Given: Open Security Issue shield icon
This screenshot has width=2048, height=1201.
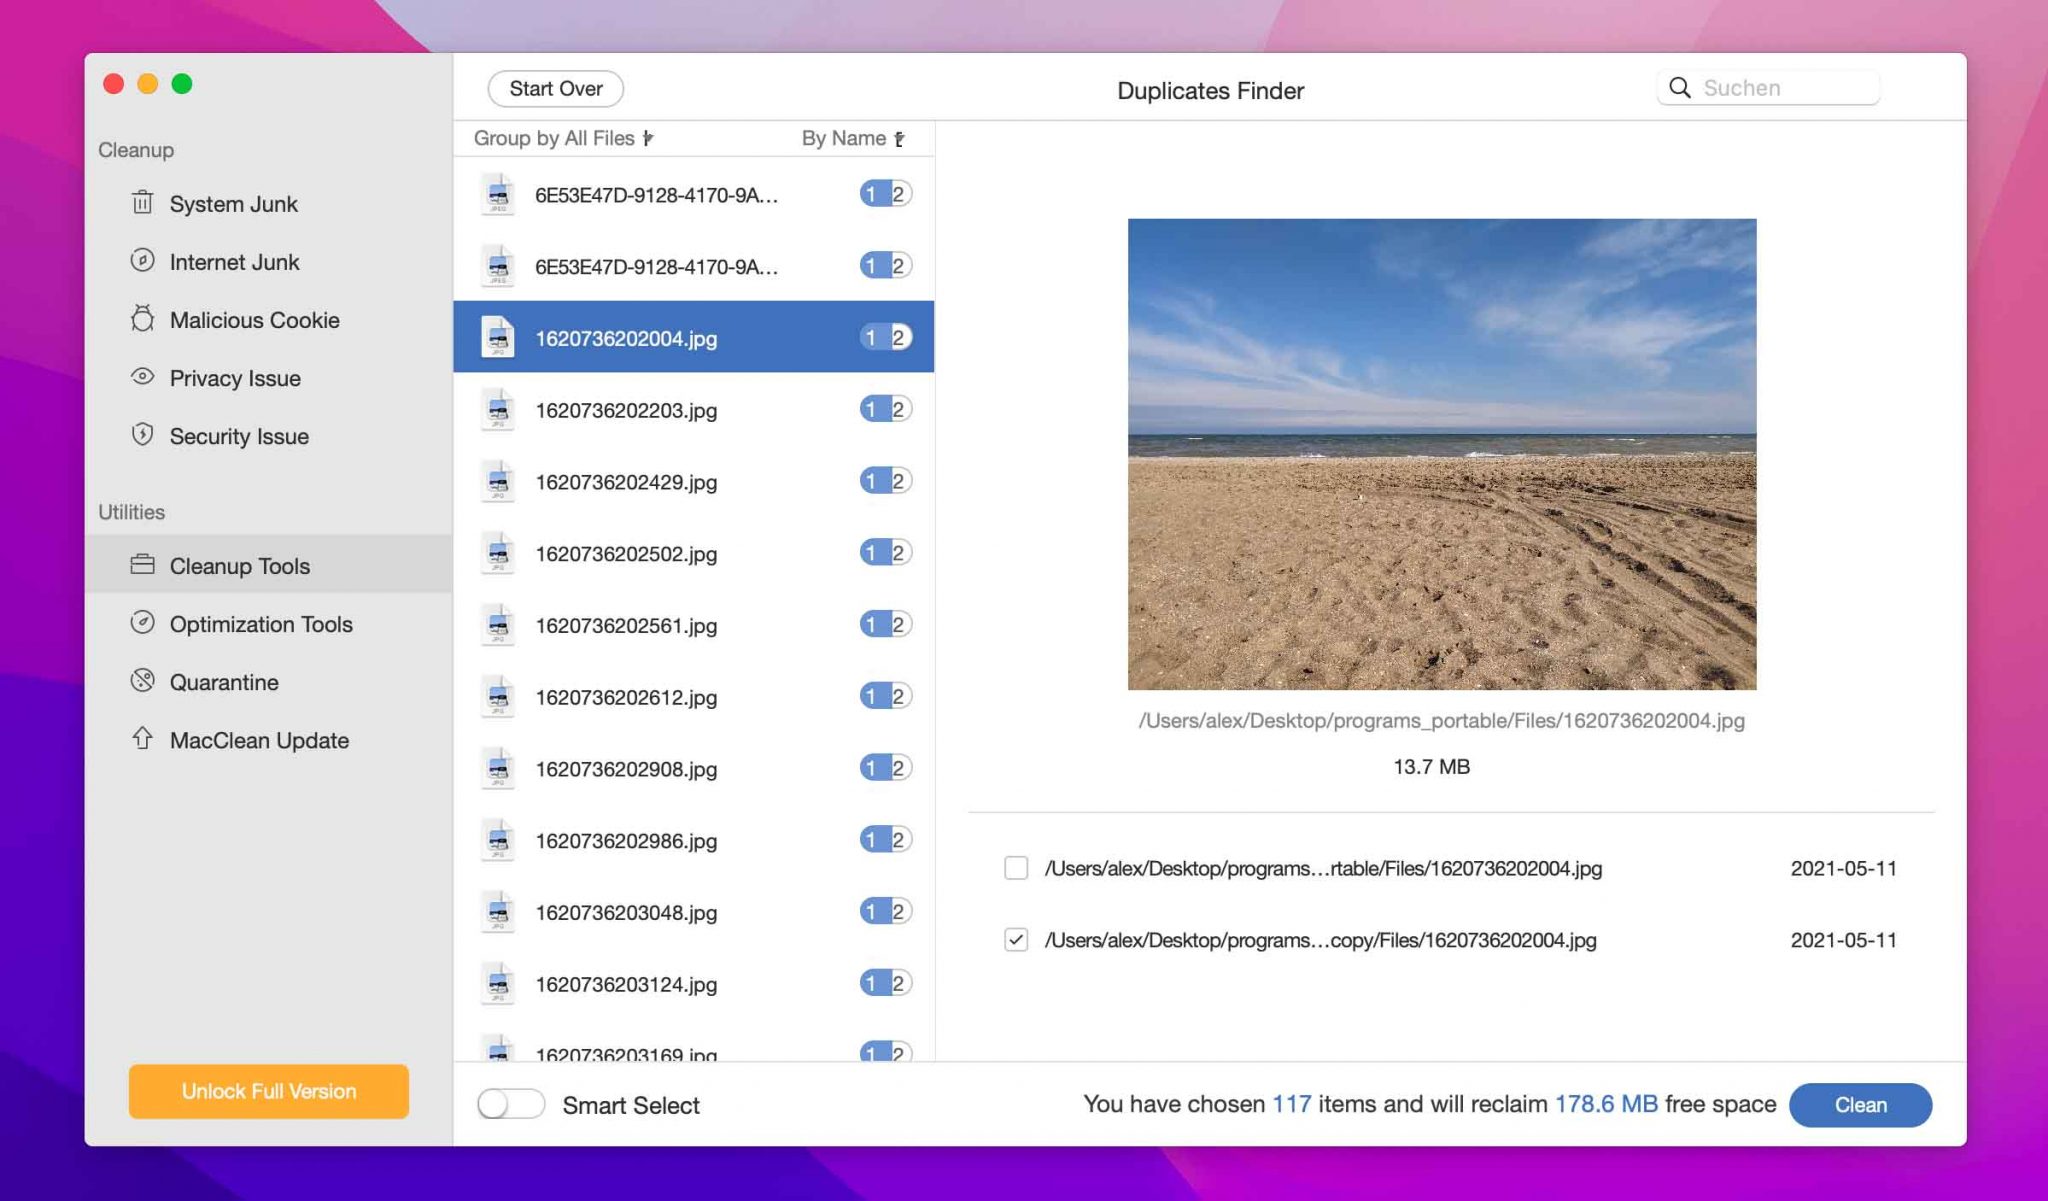Looking at the screenshot, I should (x=142, y=435).
